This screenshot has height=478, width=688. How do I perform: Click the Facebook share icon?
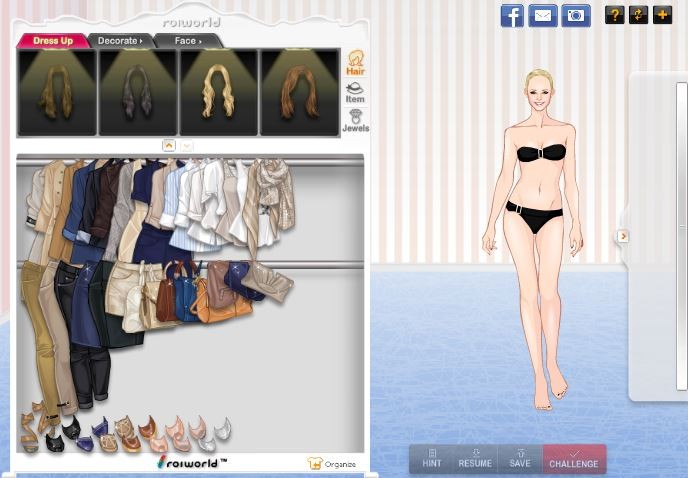tap(512, 15)
